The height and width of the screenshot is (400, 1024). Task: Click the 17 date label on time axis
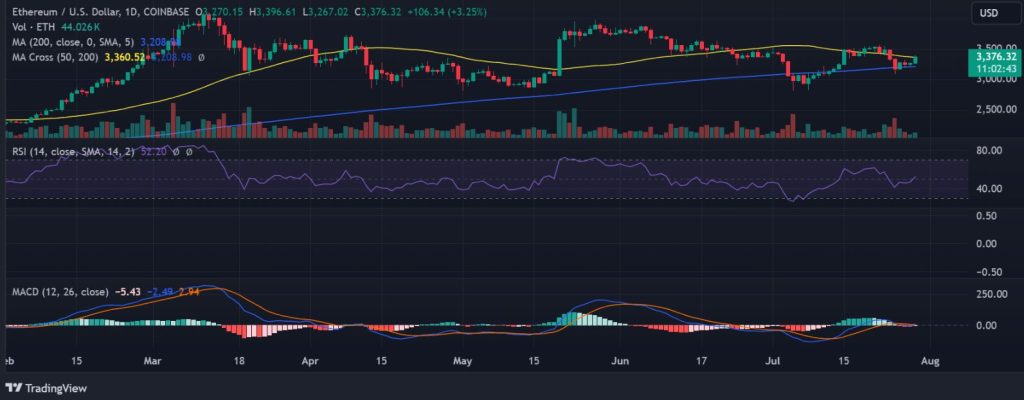click(703, 361)
